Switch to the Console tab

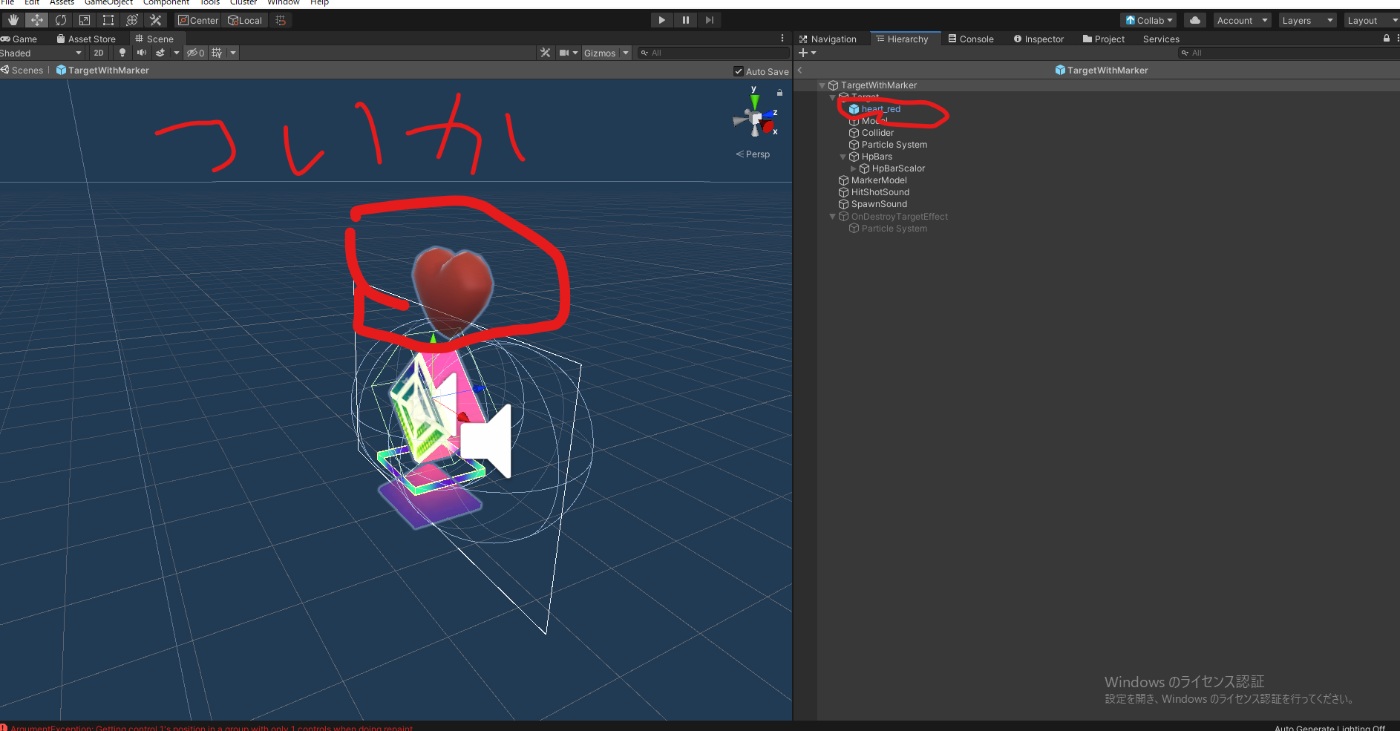click(x=971, y=39)
